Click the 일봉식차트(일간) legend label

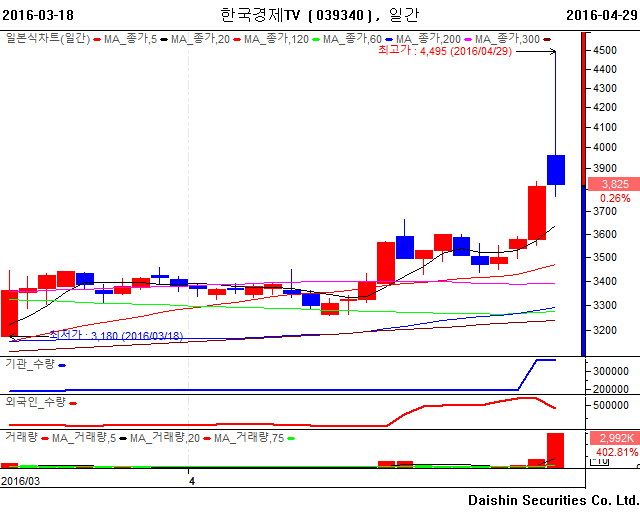[48, 39]
